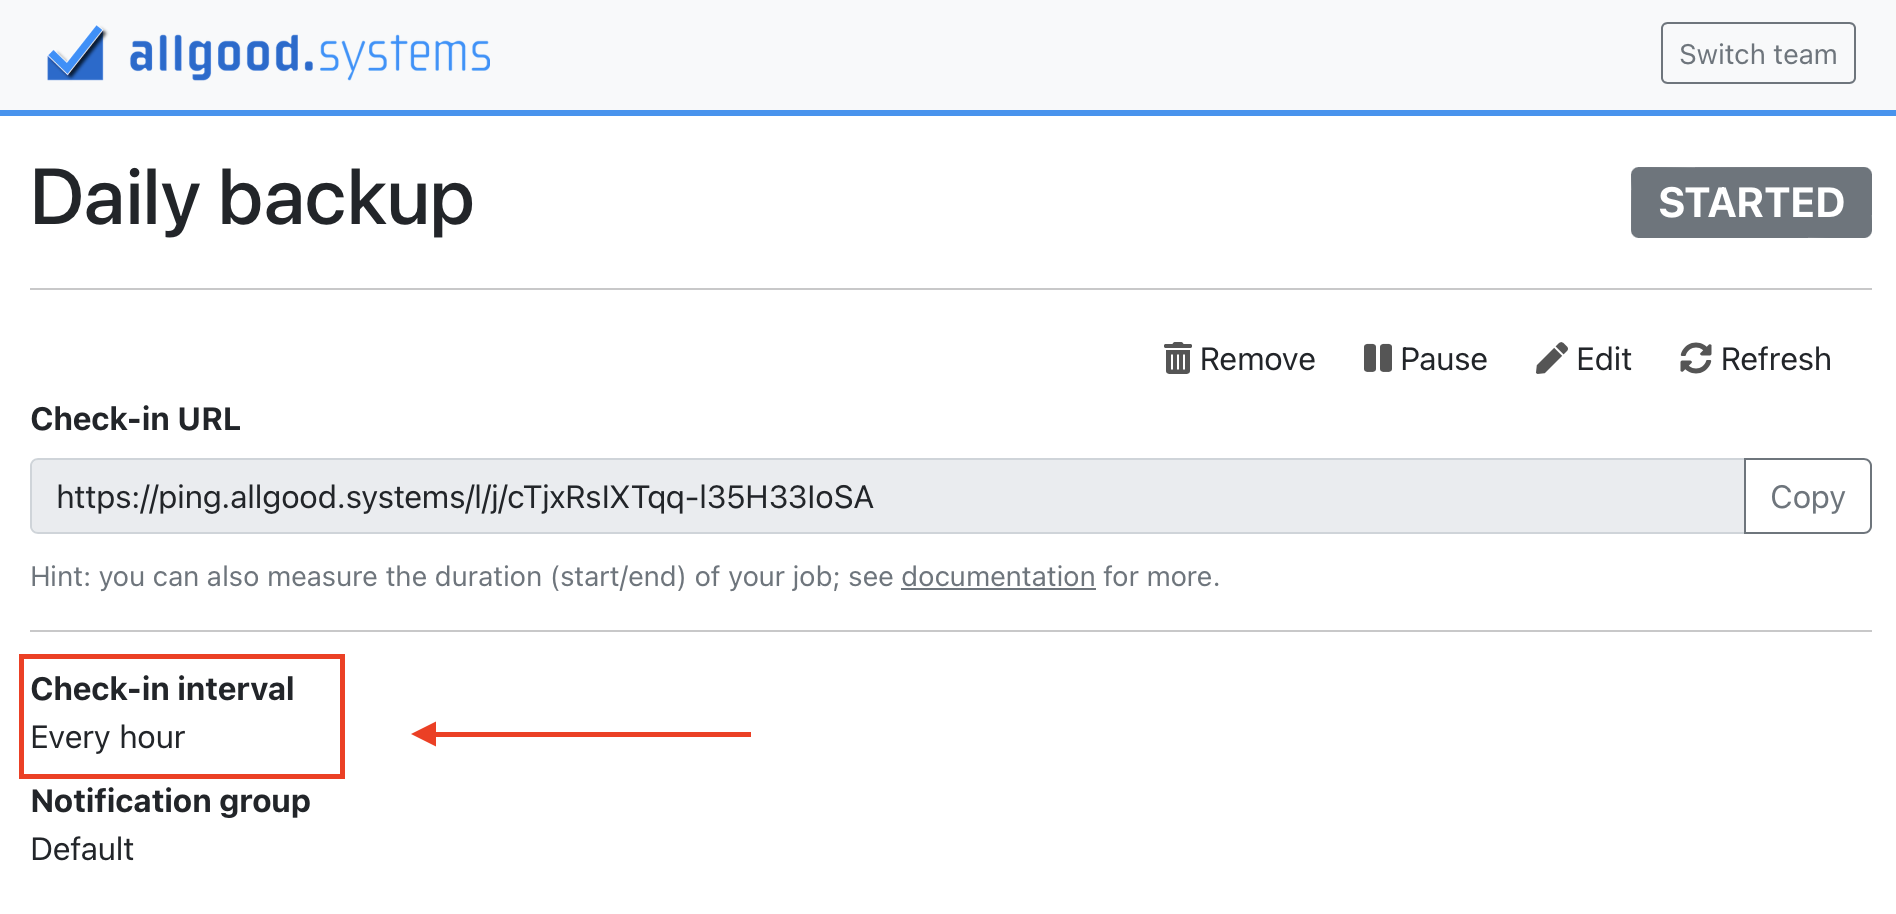Image resolution: width=1896 pixels, height=914 pixels.
Task: Select the pause bars icon next to Edit
Action: pos(1377,359)
